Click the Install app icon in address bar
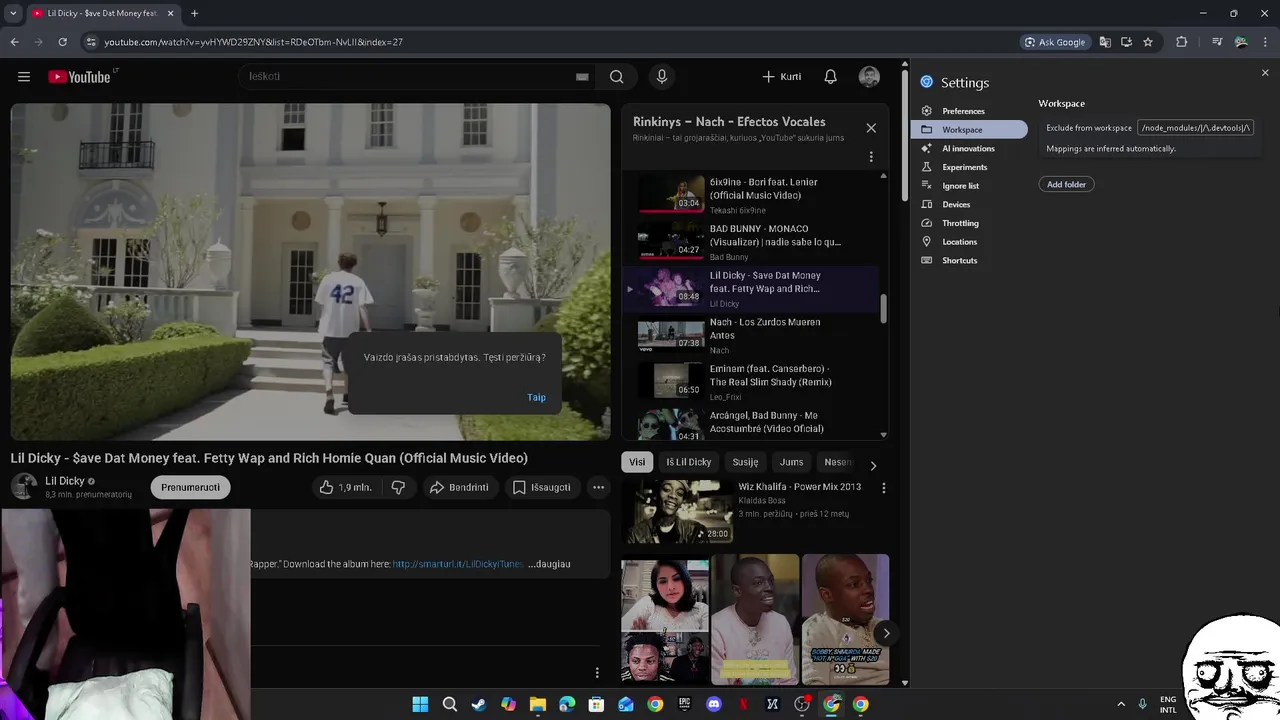Viewport: 1280px width, 720px height. (x=1126, y=42)
